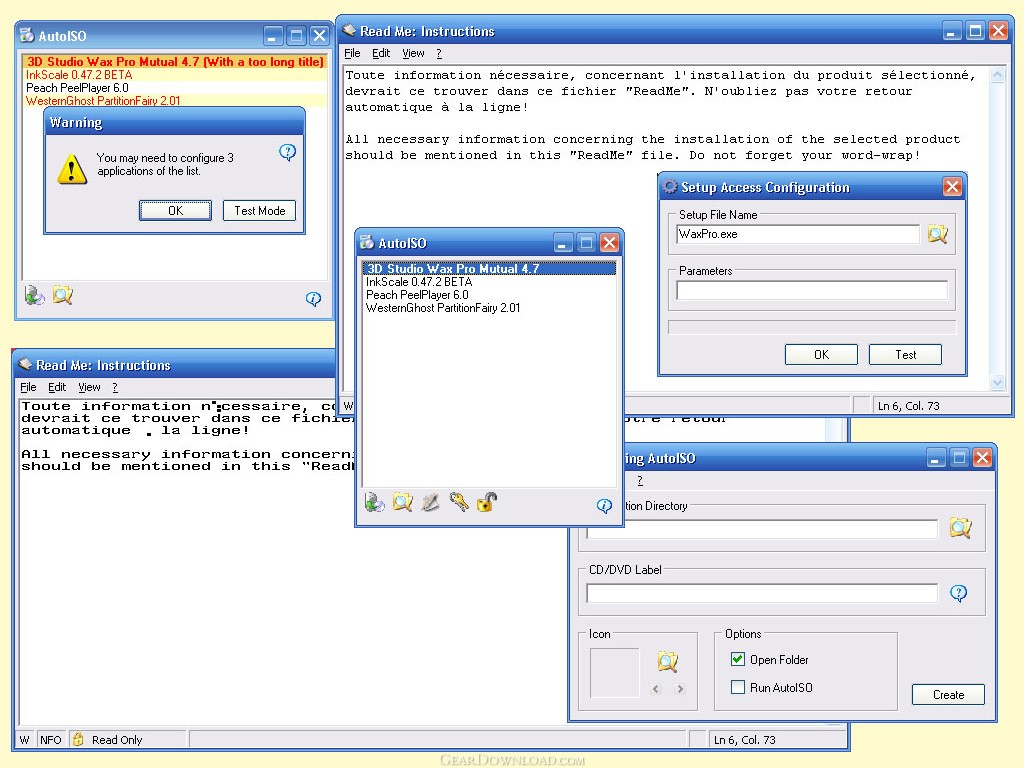1024x768 pixels.
Task: Open the ? help menu in the lower Read Me window
Action: [115, 387]
